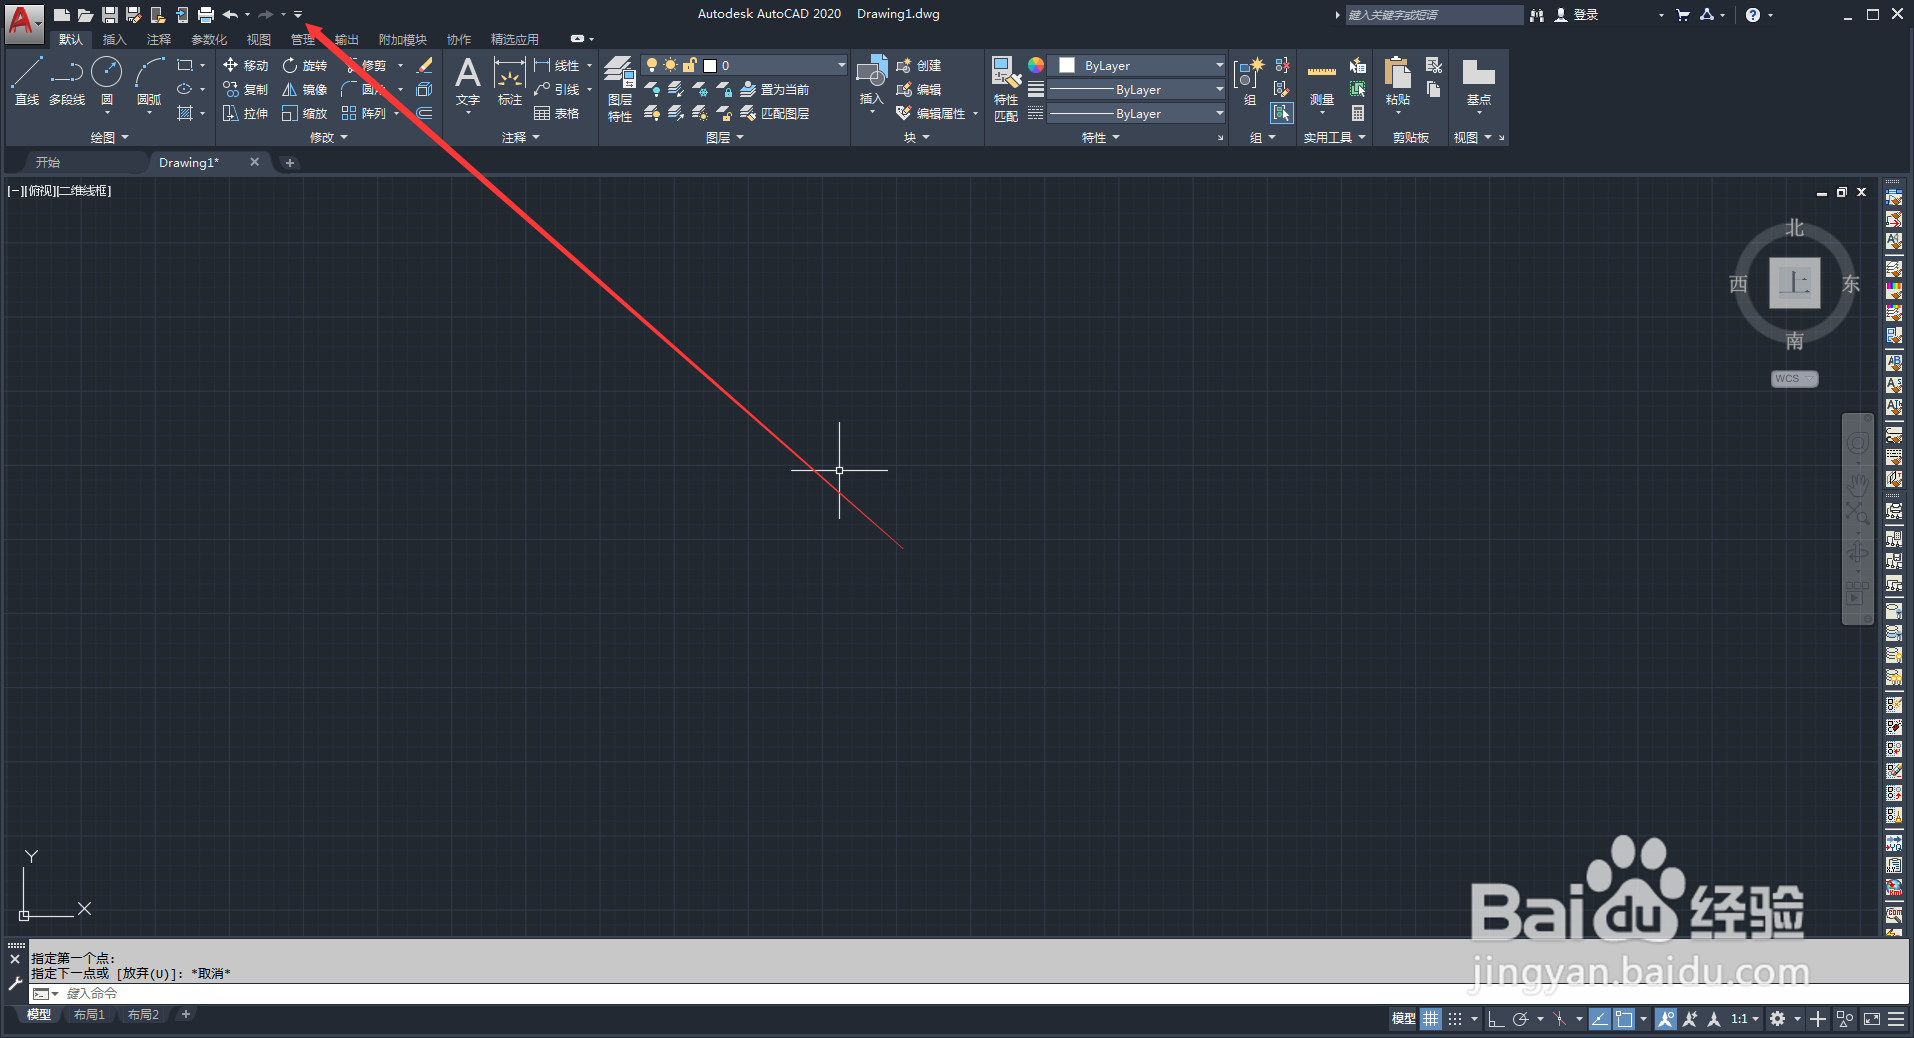This screenshot has height=1038, width=1914.
Task: Click the Scale (缩放) tool
Action: coord(305,113)
